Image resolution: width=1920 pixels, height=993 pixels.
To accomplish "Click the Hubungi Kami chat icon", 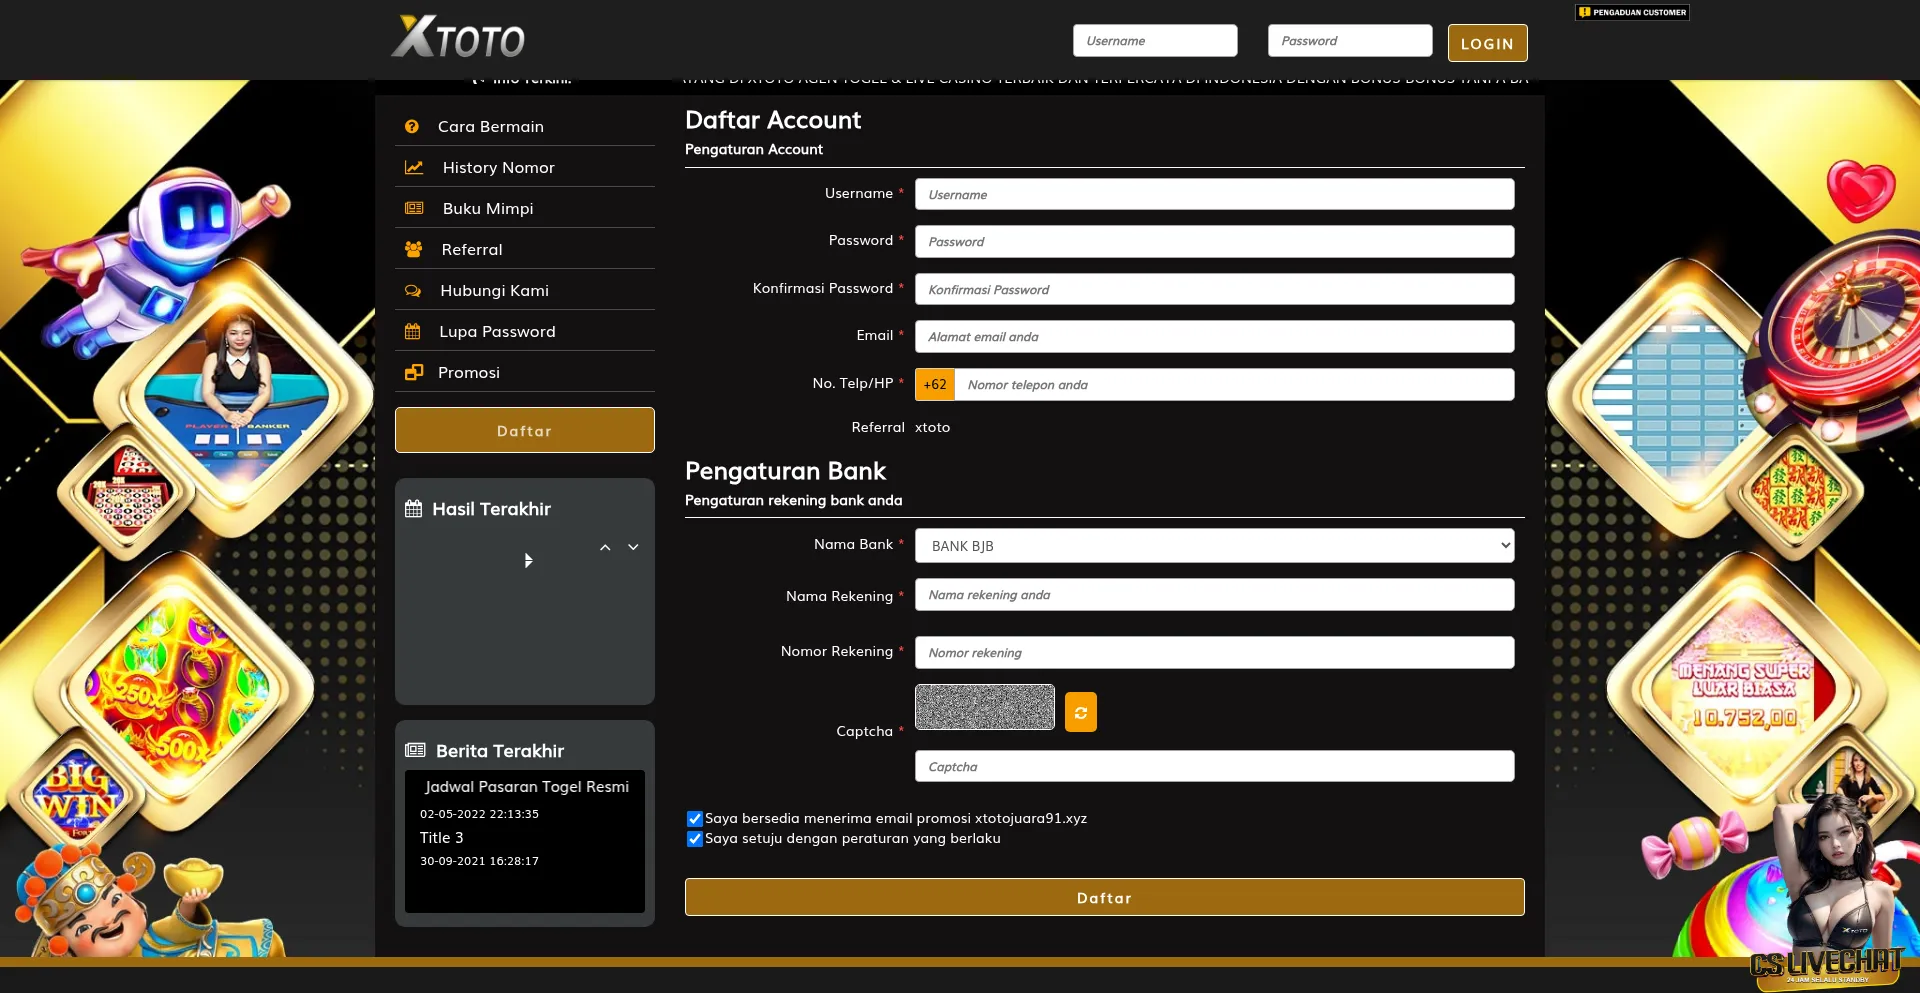I will tap(413, 291).
